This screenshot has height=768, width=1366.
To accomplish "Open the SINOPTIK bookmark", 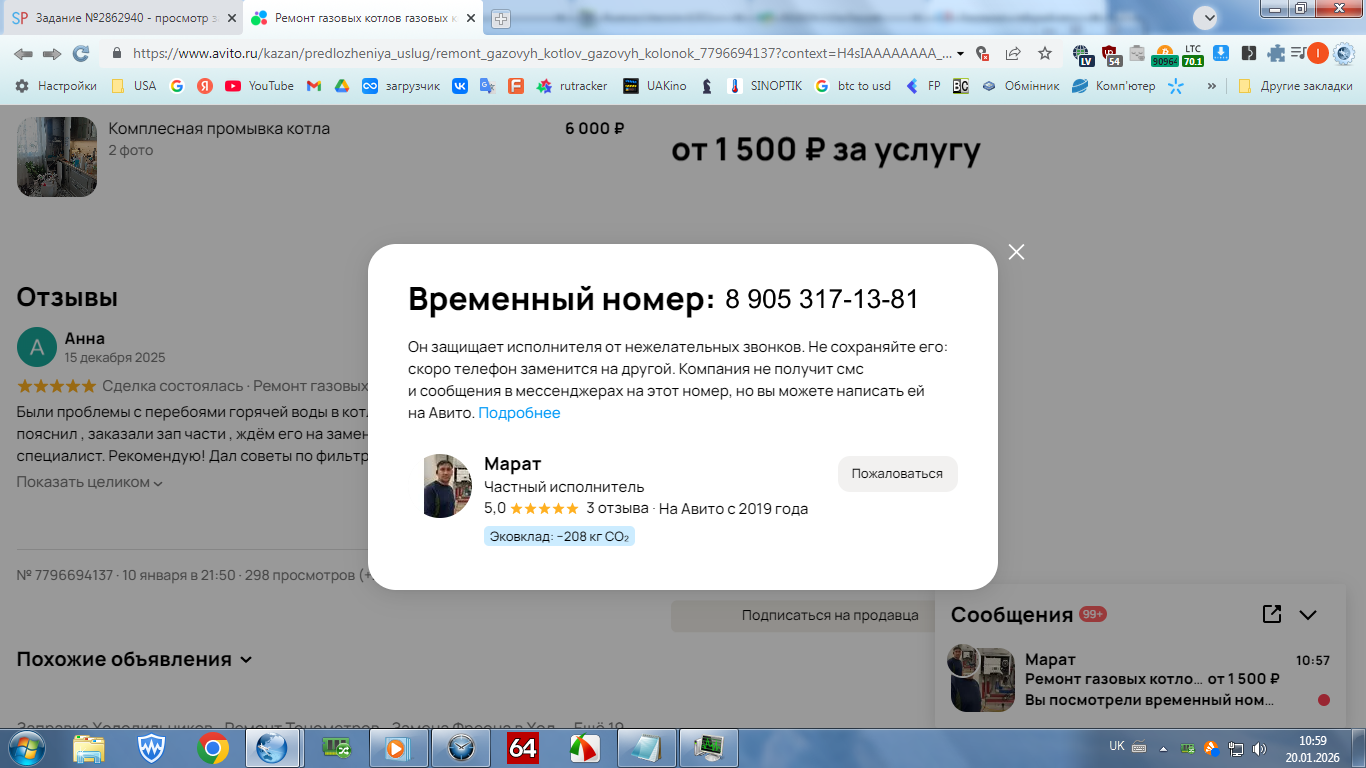I will point(765,86).
